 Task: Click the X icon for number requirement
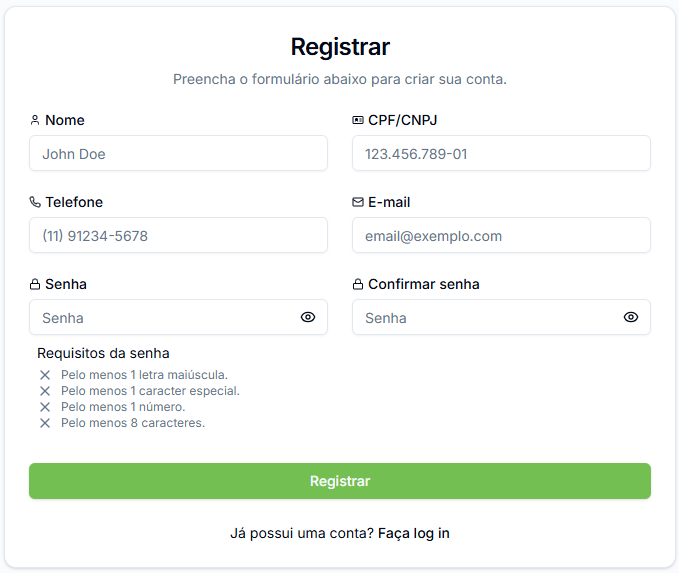[x=45, y=407]
